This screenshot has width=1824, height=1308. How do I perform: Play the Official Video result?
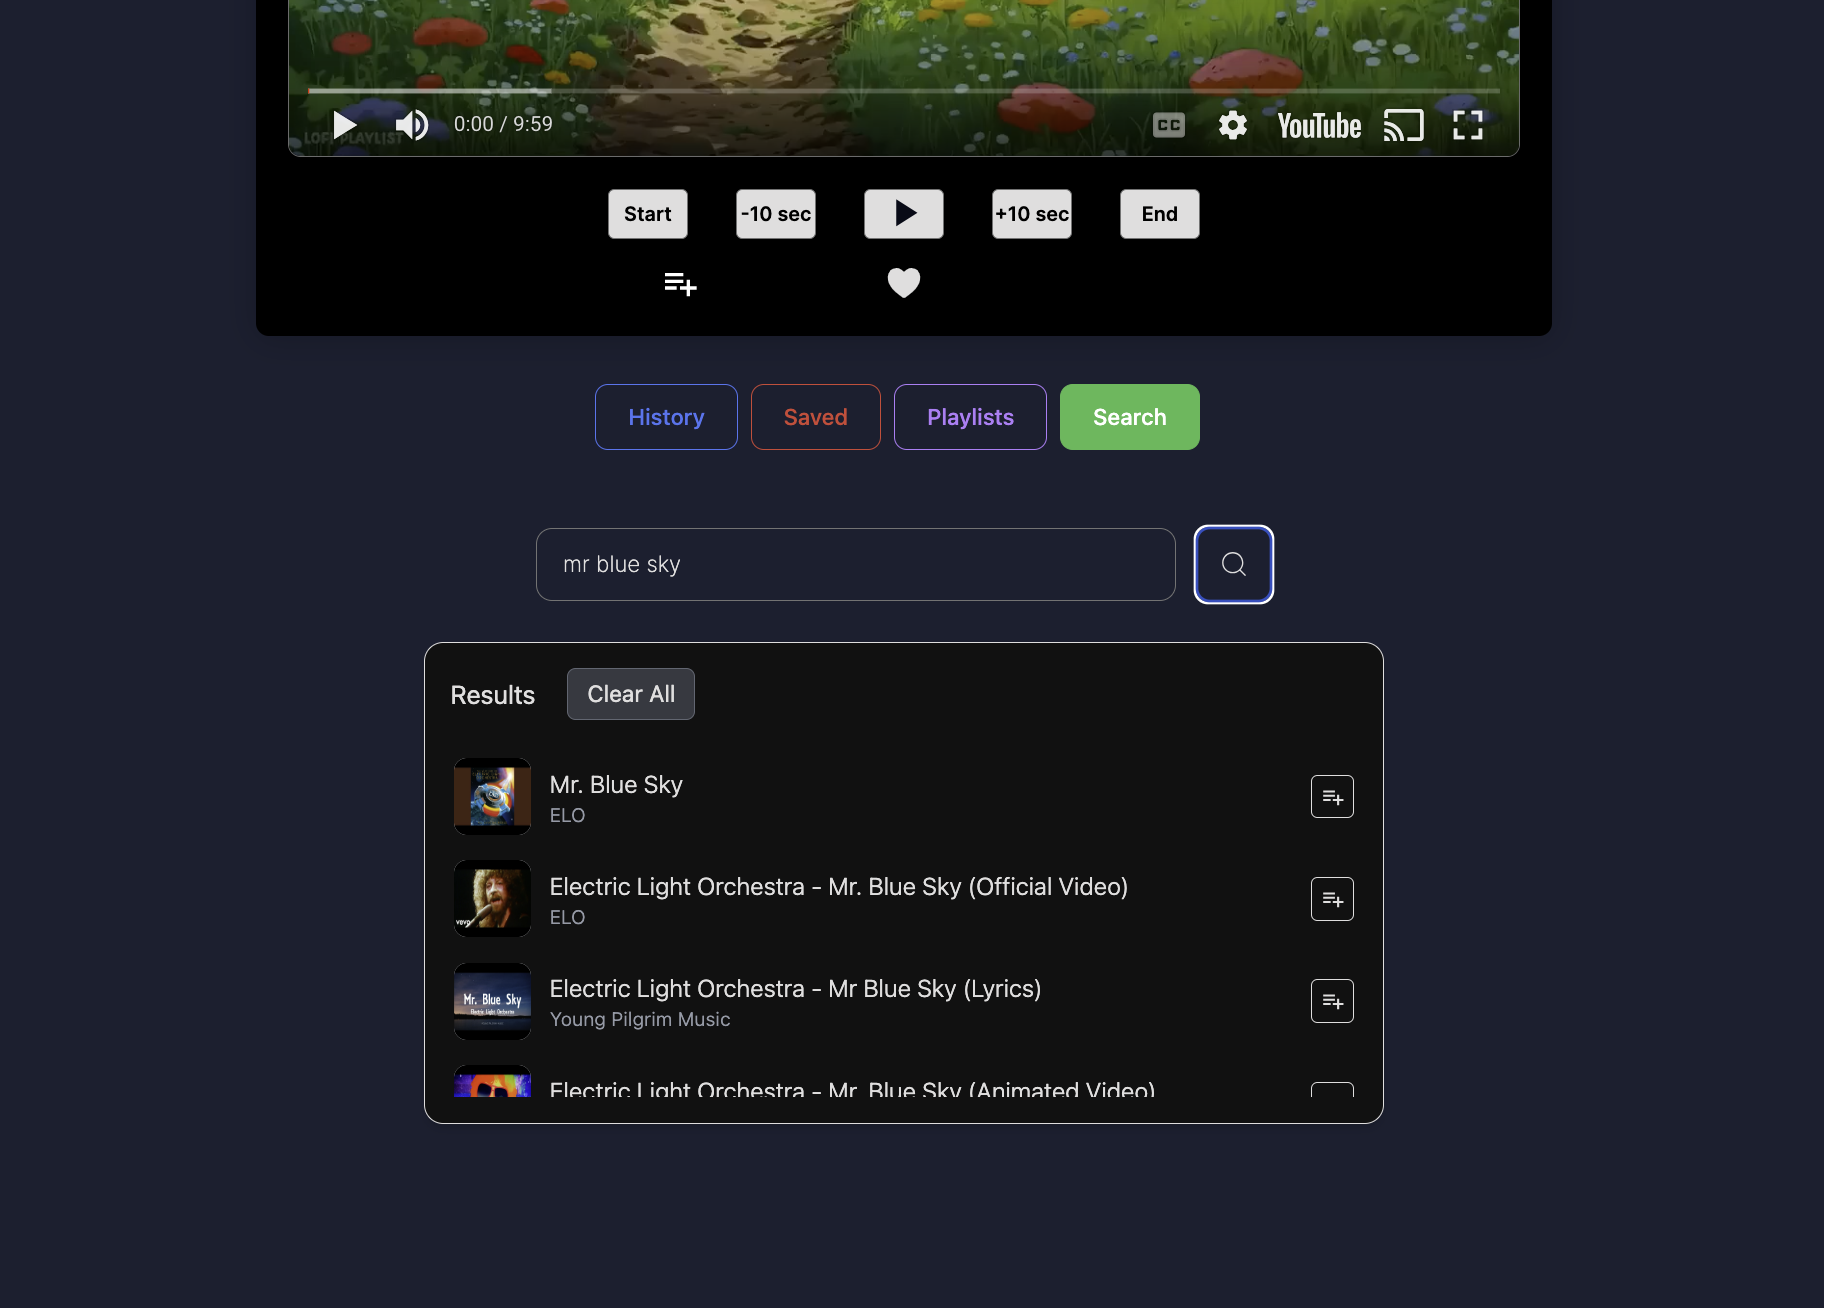(839, 887)
